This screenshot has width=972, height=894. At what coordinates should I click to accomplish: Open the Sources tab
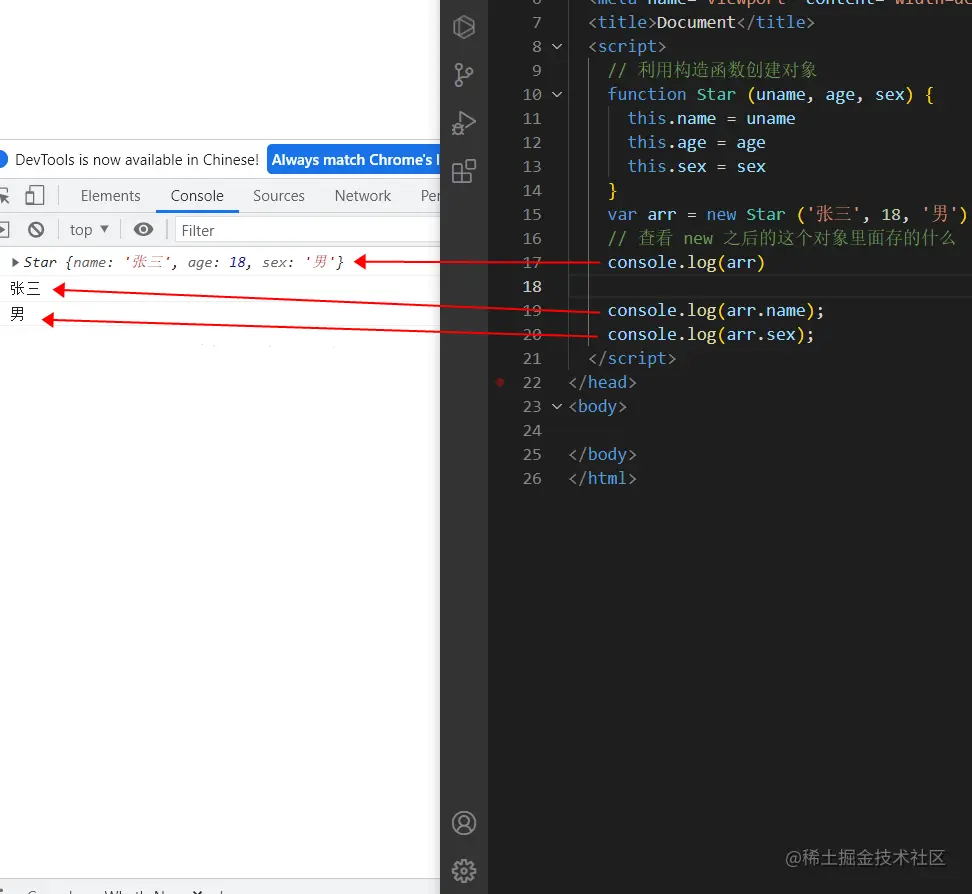279,196
